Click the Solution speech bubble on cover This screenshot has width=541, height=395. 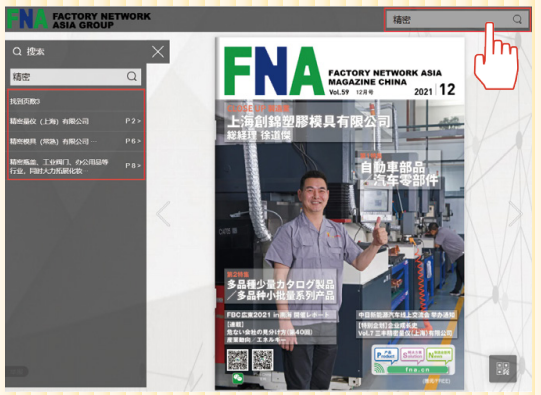[412, 355]
